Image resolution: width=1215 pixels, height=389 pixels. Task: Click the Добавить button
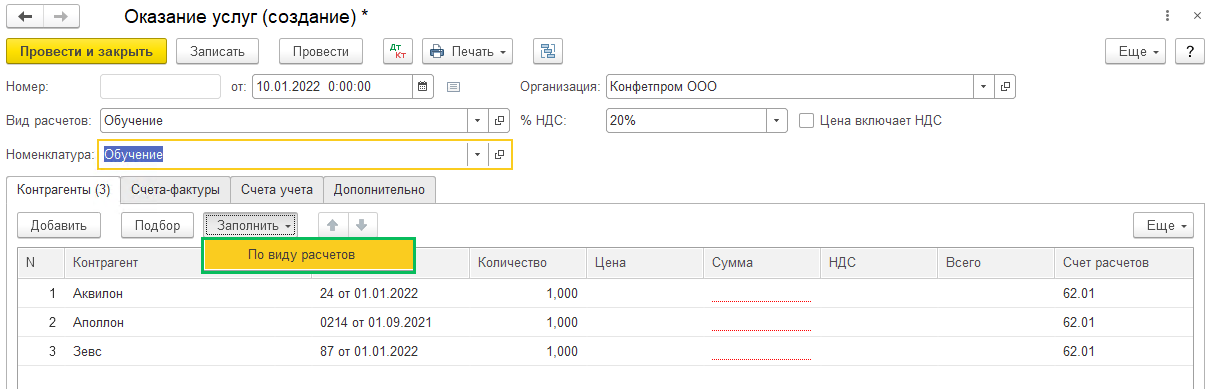tap(59, 225)
